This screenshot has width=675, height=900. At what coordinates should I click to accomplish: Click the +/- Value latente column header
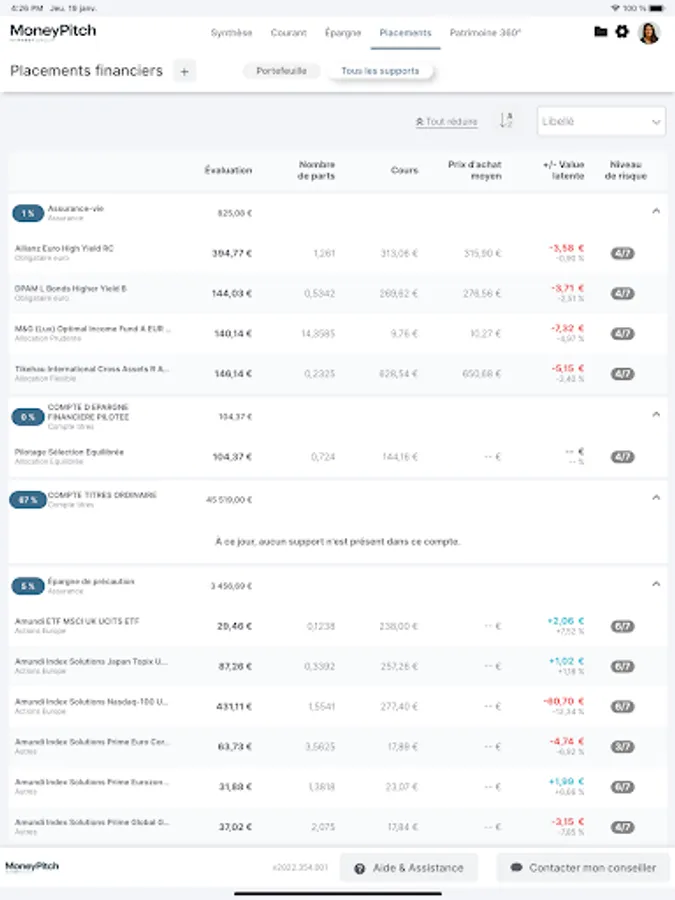click(x=564, y=170)
